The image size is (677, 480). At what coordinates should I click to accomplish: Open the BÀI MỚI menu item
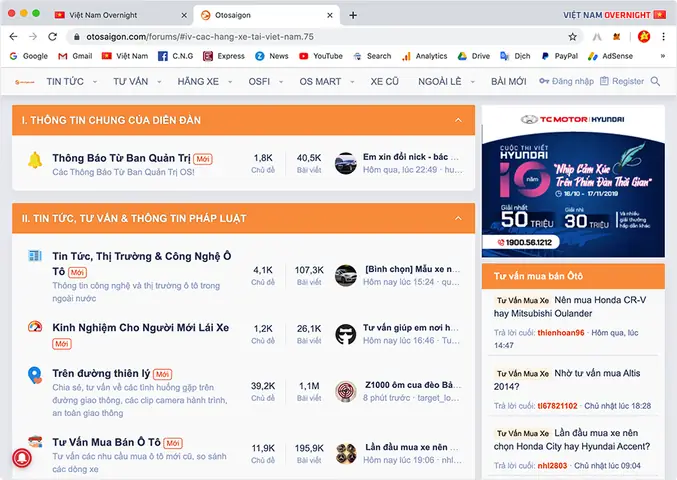pos(509,82)
